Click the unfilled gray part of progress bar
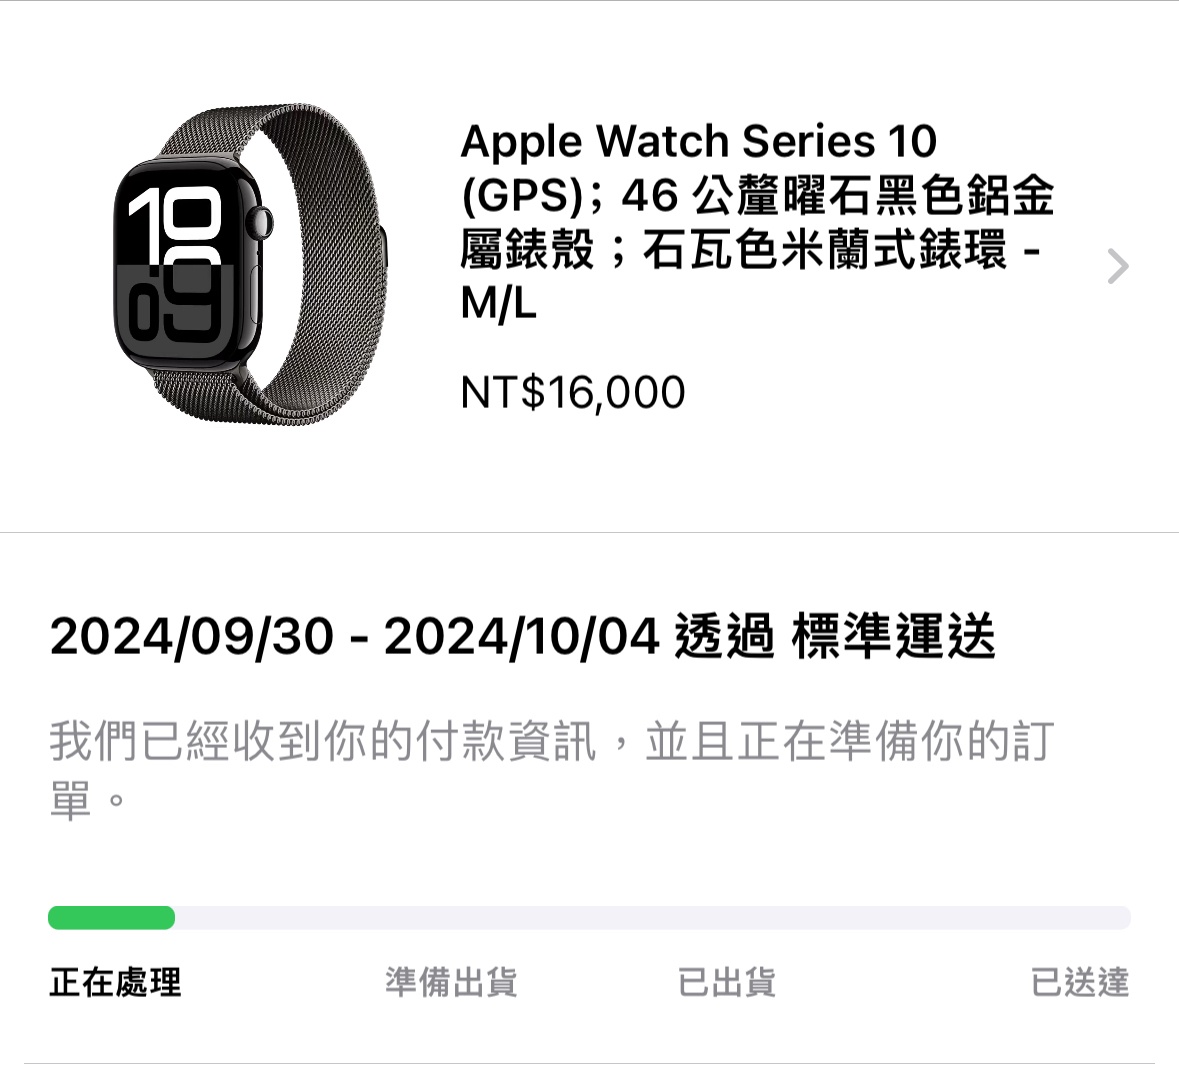The width and height of the screenshot is (1179, 1079). click(x=653, y=917)
